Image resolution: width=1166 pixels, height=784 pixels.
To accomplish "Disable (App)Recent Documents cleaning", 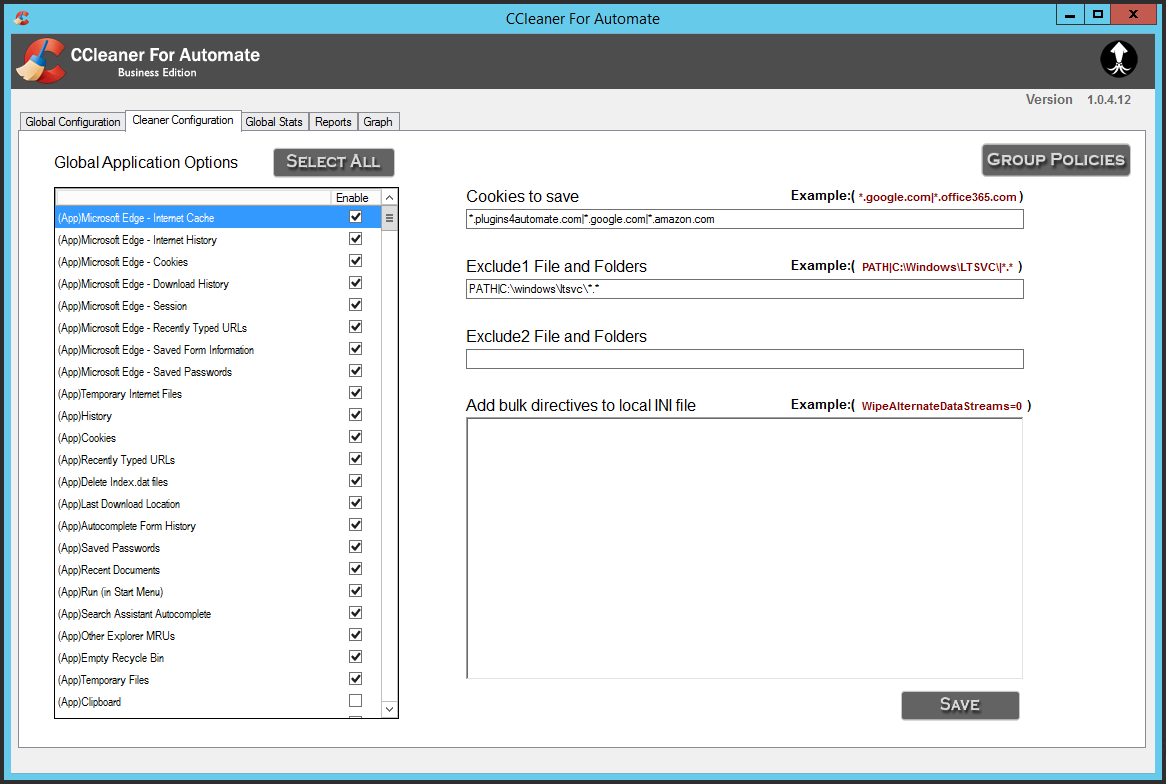I will [x=355, y=568].
